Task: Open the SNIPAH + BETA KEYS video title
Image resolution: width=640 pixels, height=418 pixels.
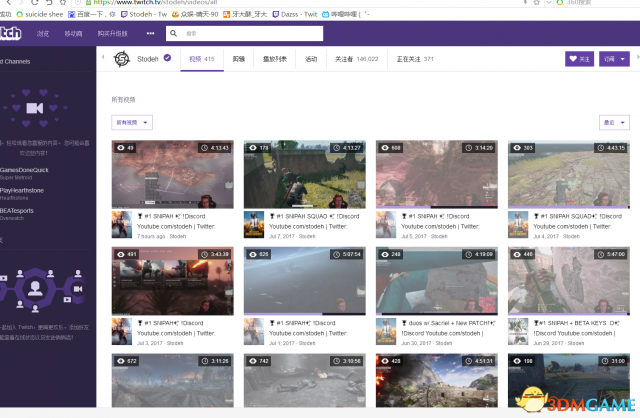Action: [576, 328]
